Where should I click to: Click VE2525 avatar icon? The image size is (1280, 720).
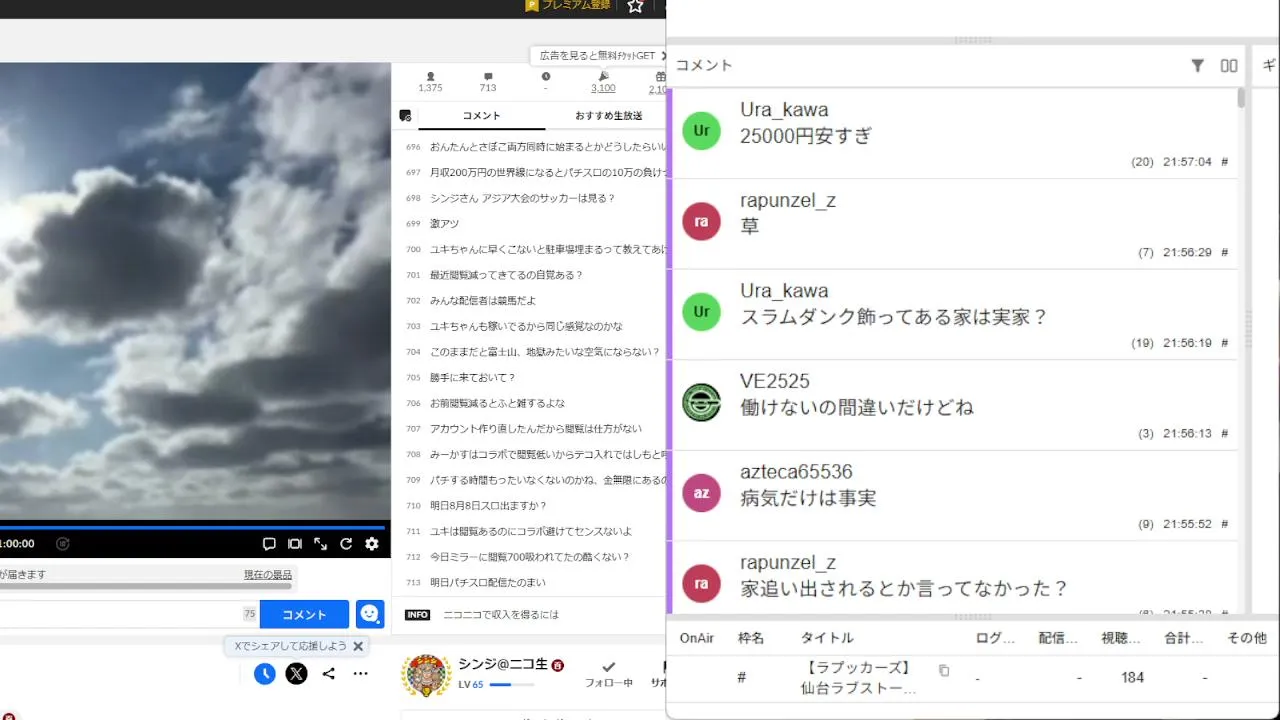701,402
